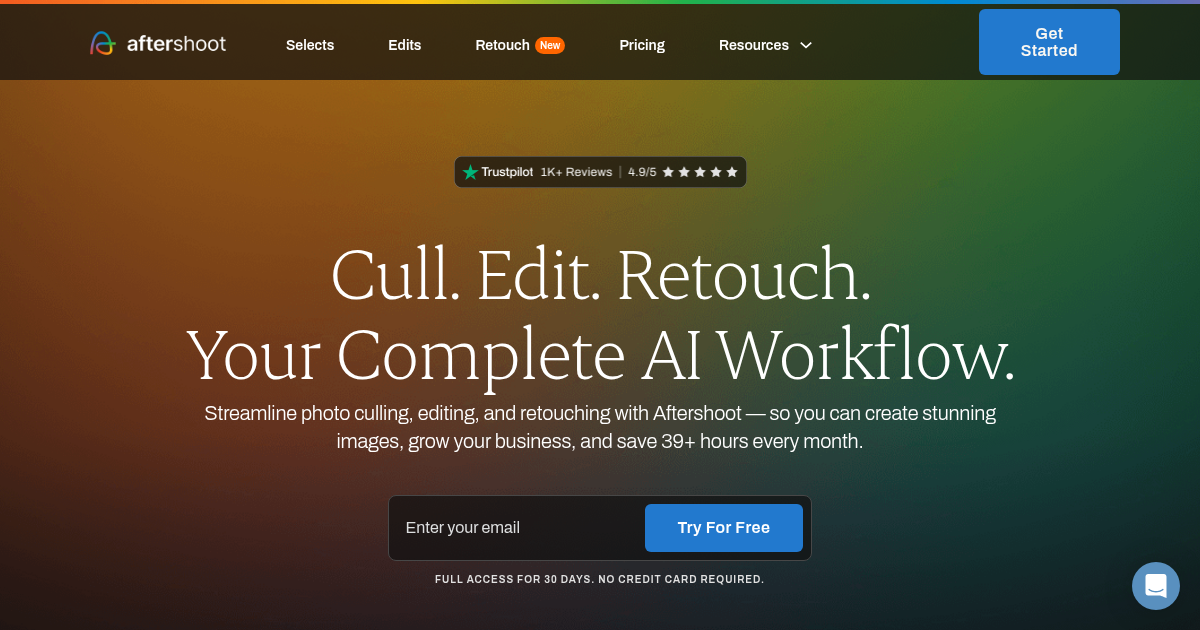Click the Streamline photo culling description text
Screen dimensions: 1200x630
[x=600, y=427]
